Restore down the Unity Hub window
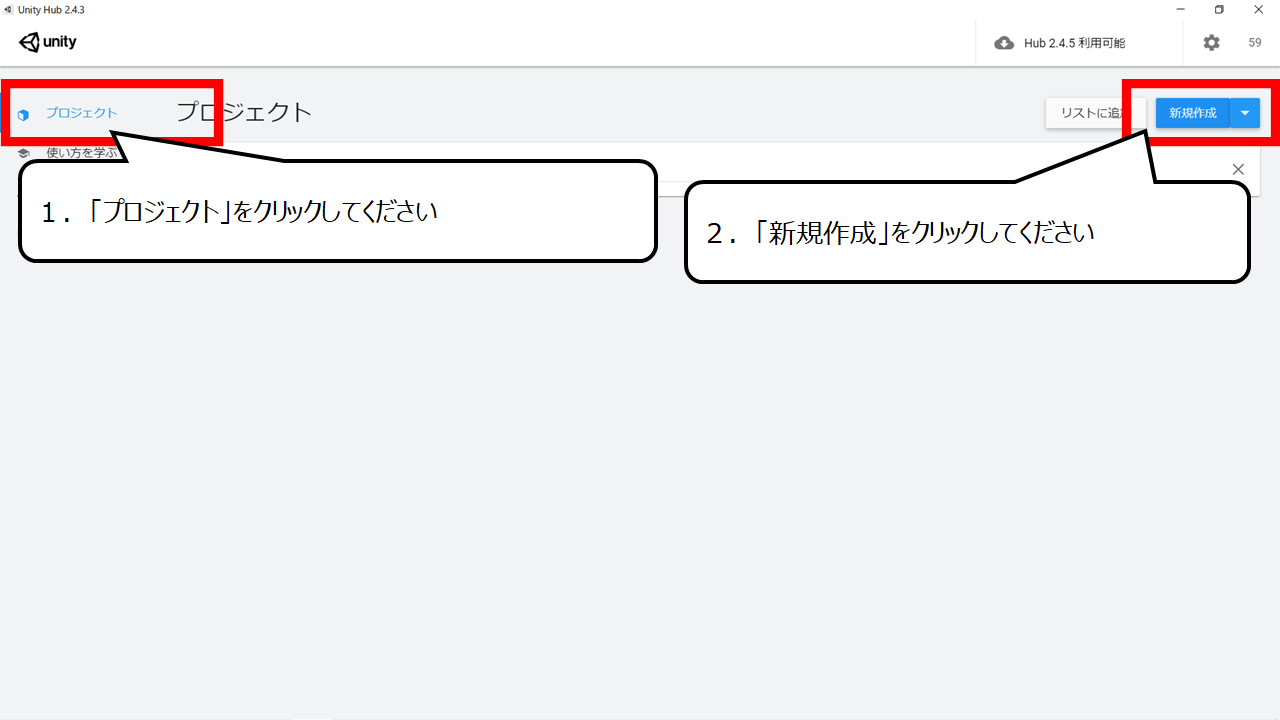 click(1219, 9)
